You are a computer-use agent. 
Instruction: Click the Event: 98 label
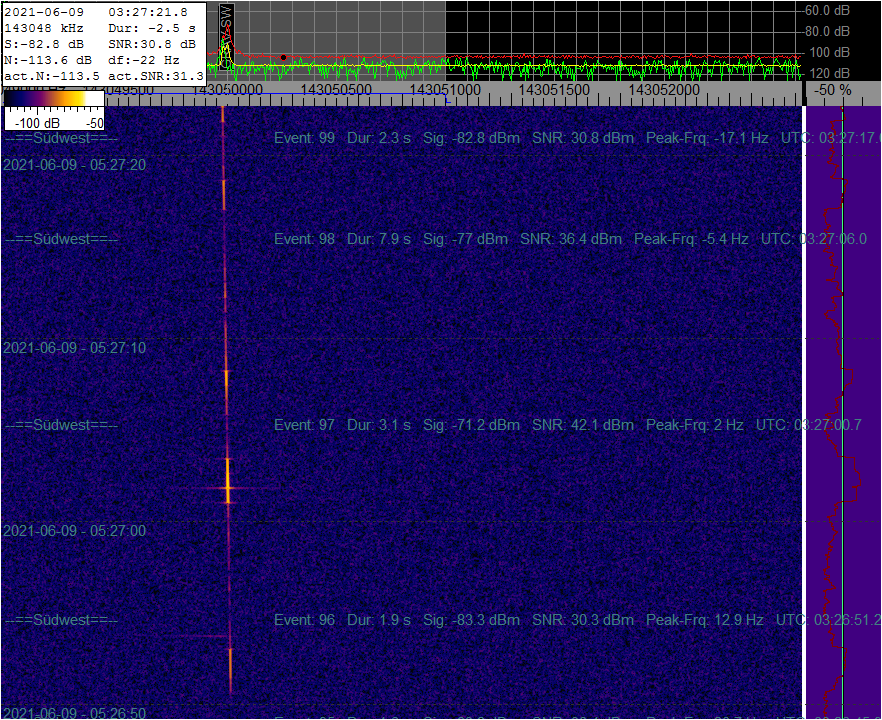pos(304,239)
